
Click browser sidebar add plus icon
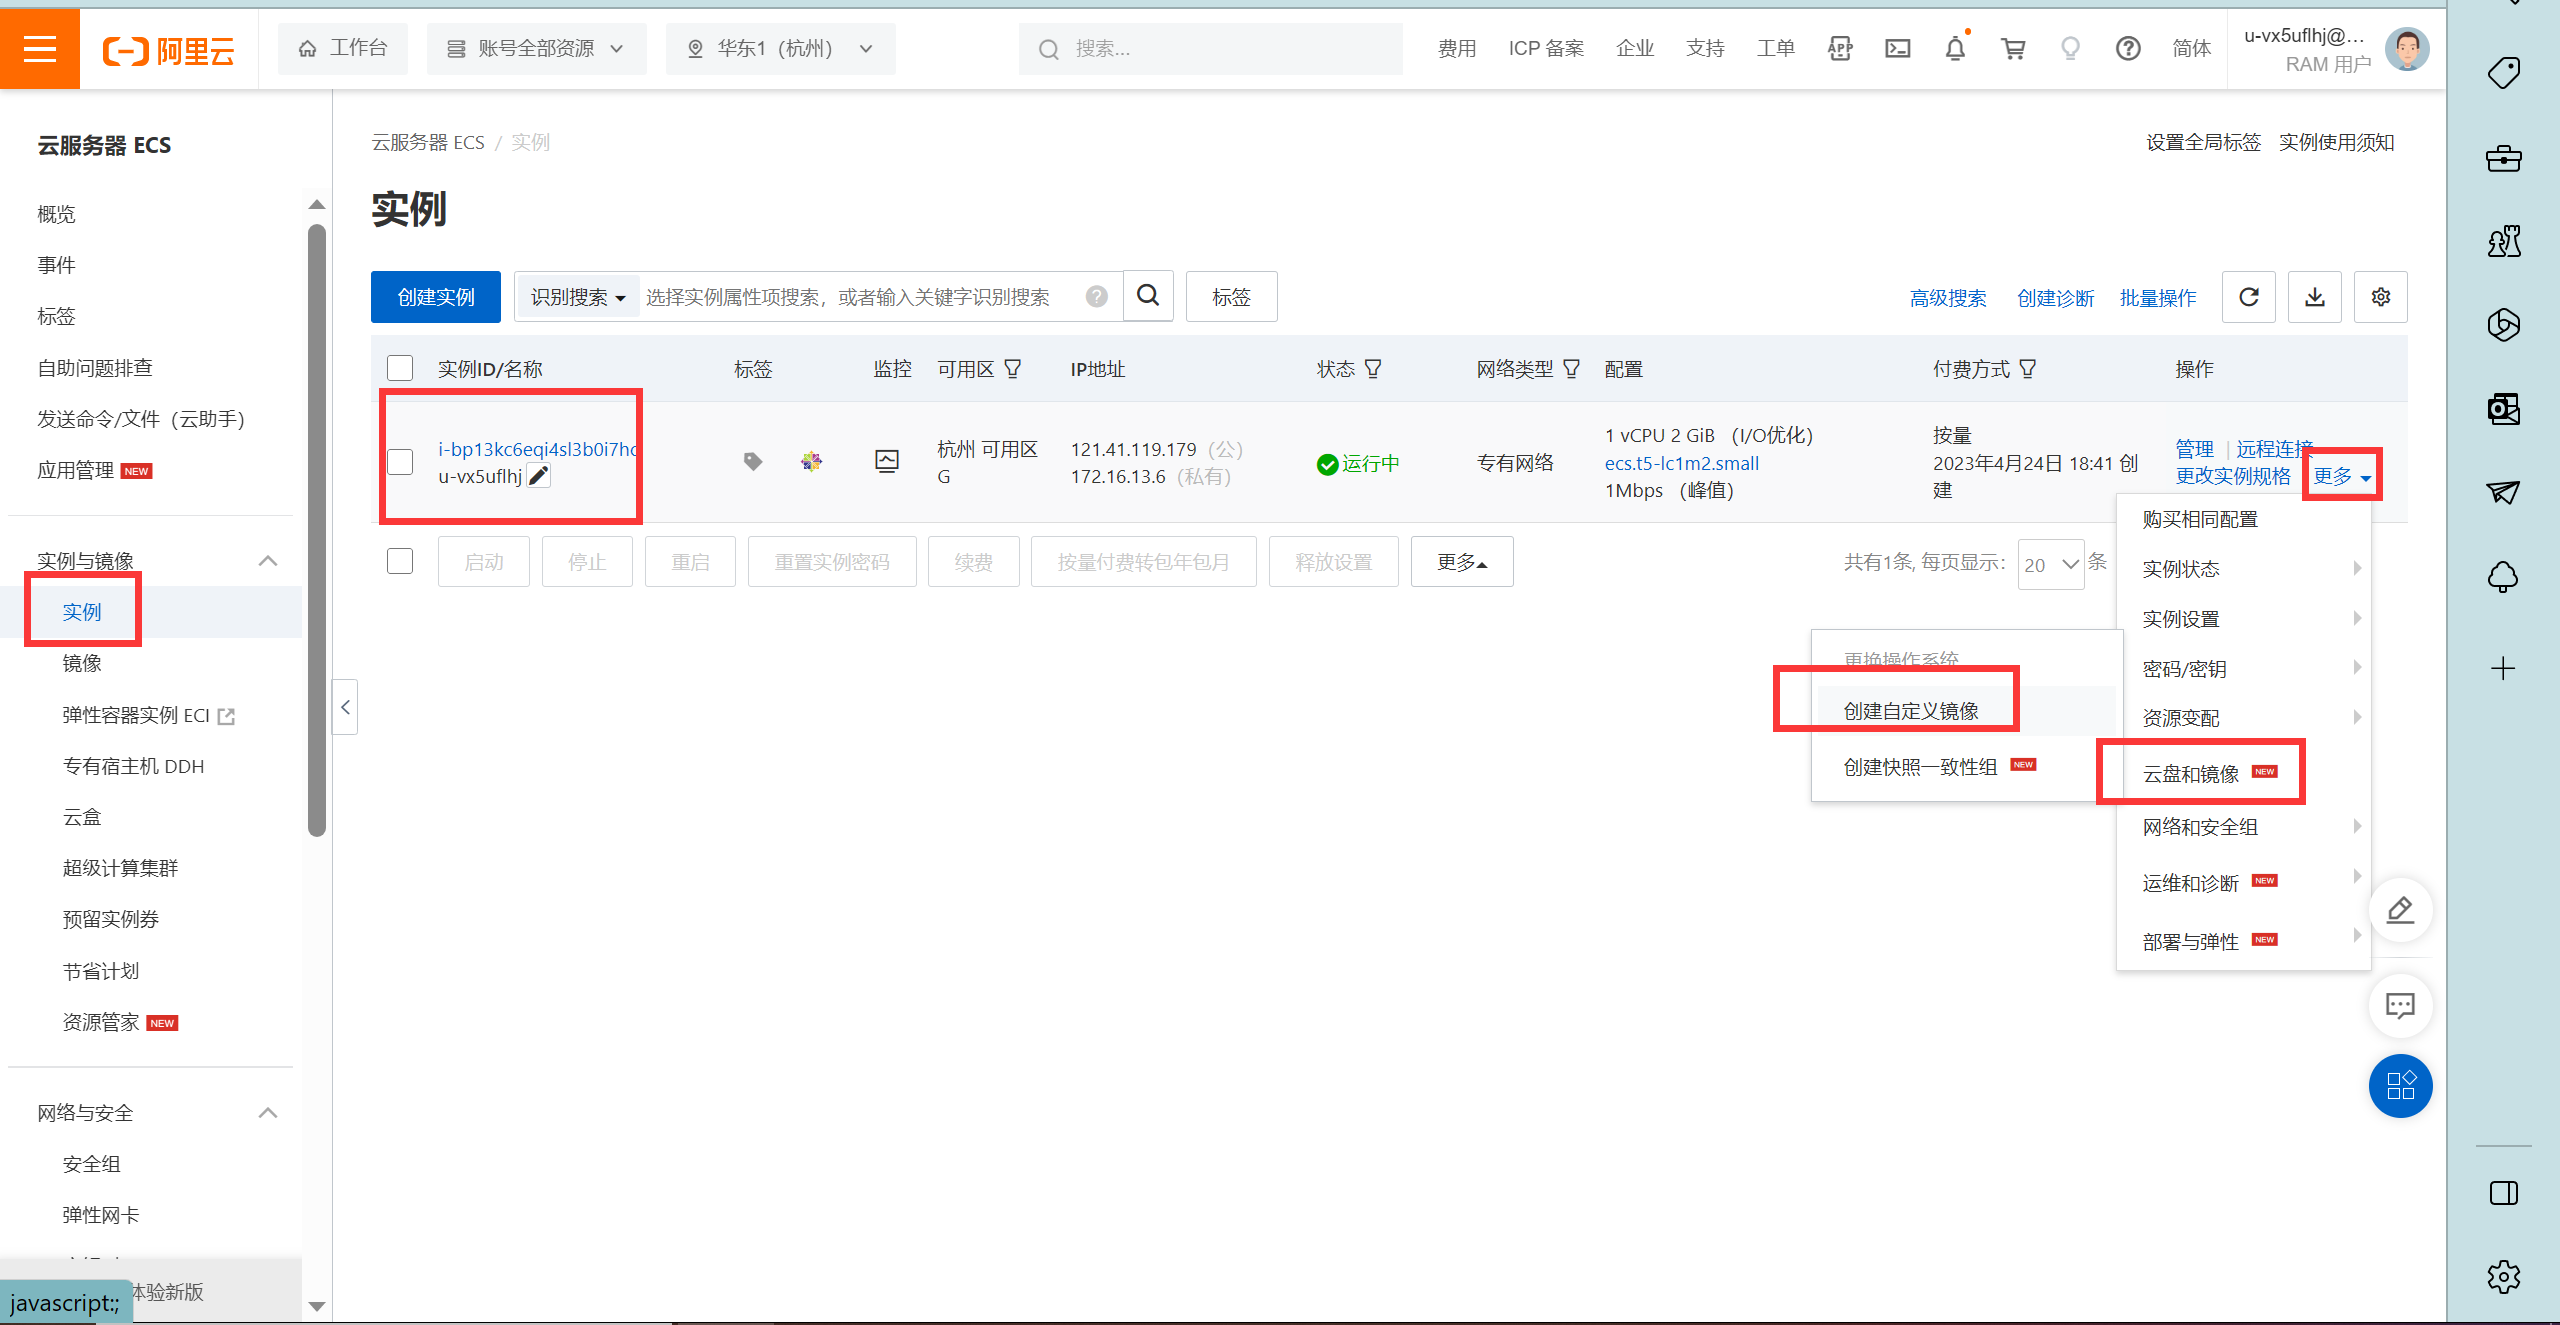click(2503, 668)
